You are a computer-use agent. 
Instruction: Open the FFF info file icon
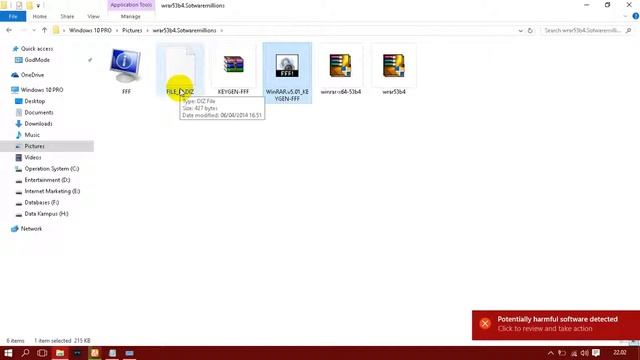126,66
